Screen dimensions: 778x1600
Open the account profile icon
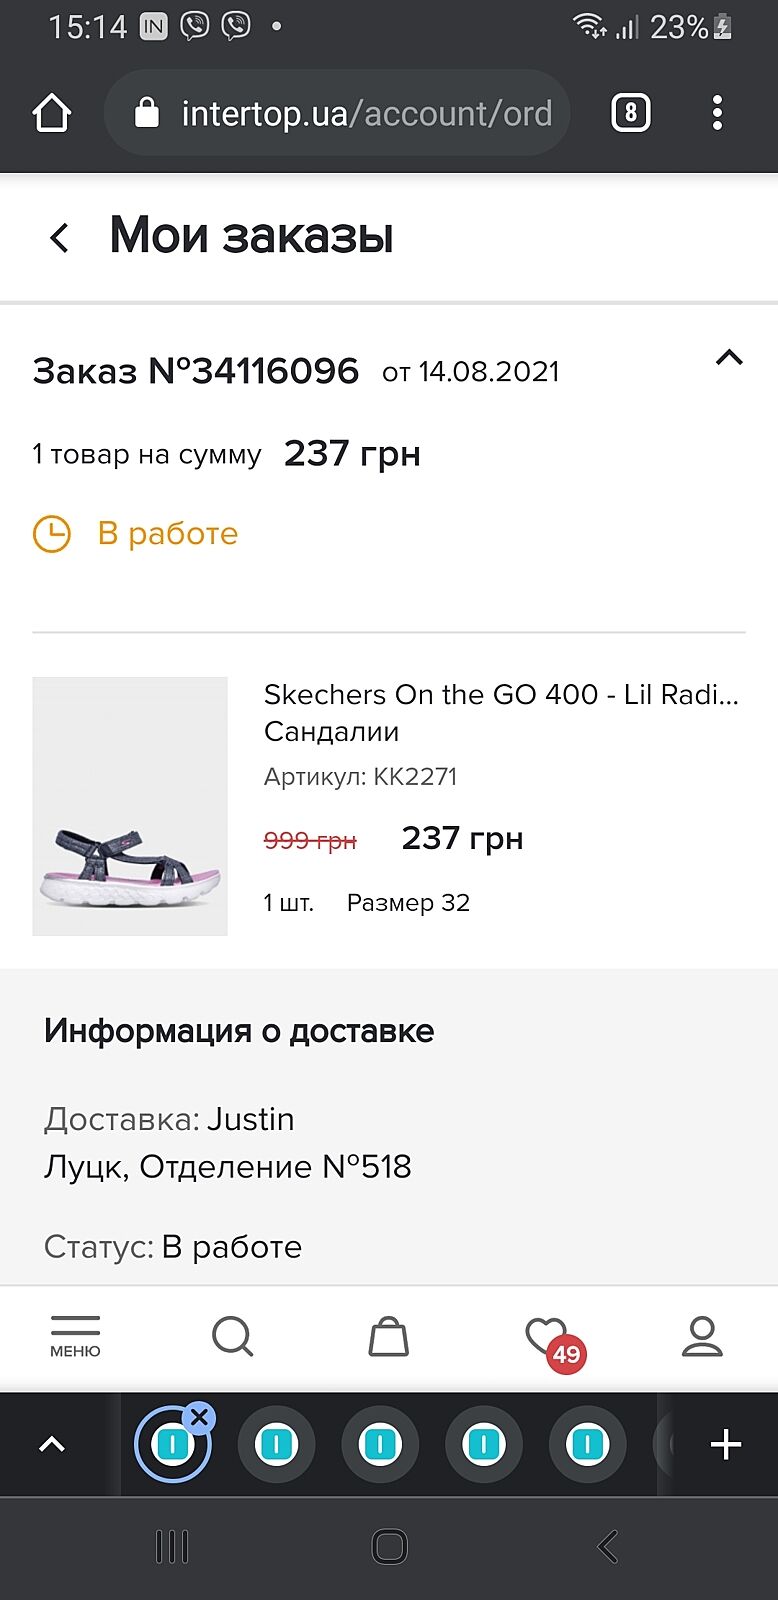point(702,1336)
